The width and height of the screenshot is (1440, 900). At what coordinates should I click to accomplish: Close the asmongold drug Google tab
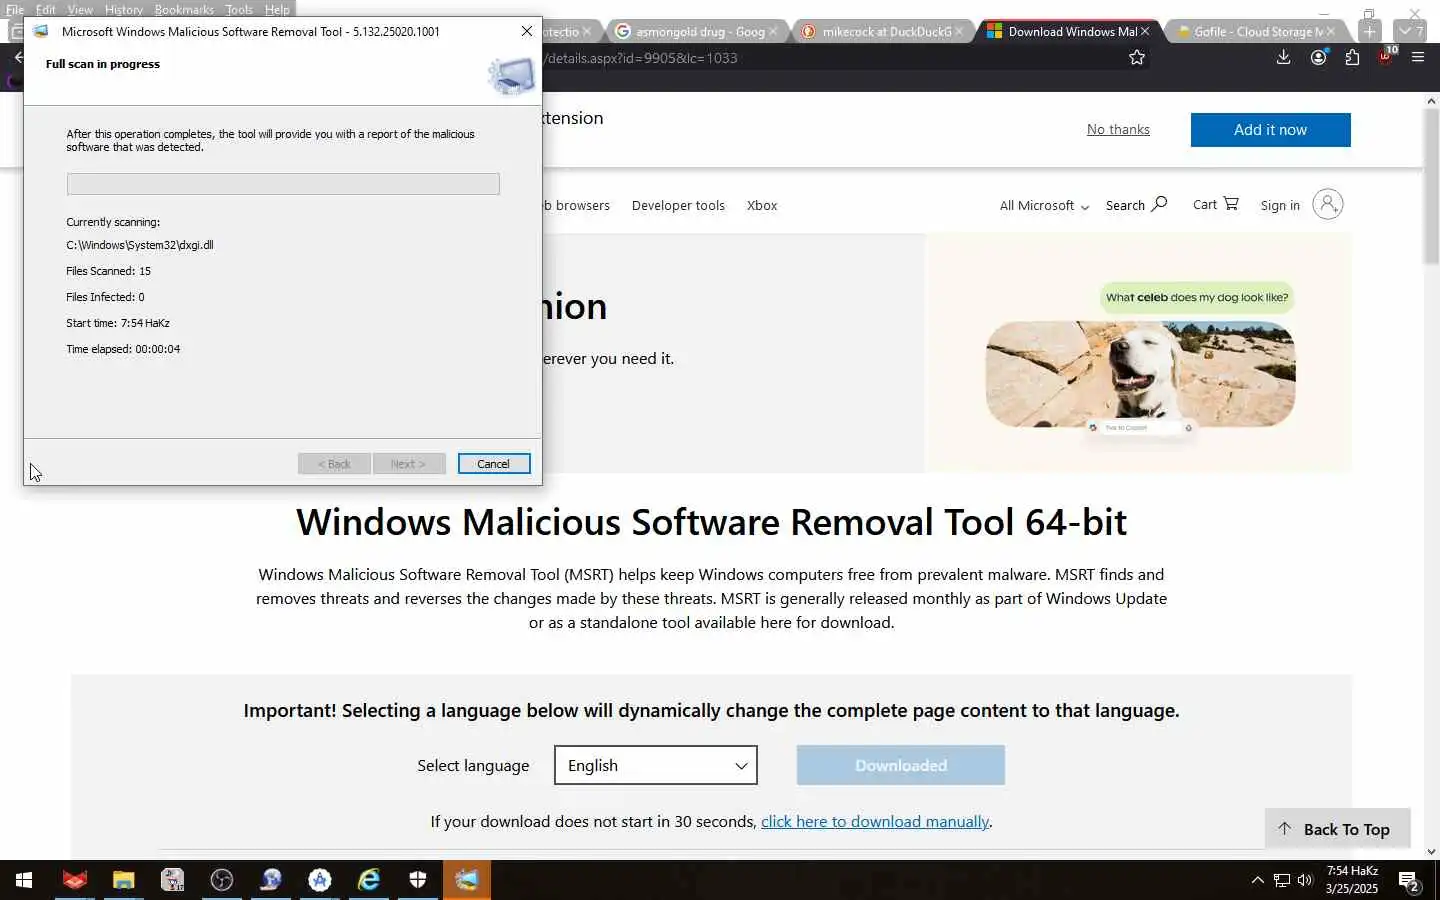(x=773, y=31)
